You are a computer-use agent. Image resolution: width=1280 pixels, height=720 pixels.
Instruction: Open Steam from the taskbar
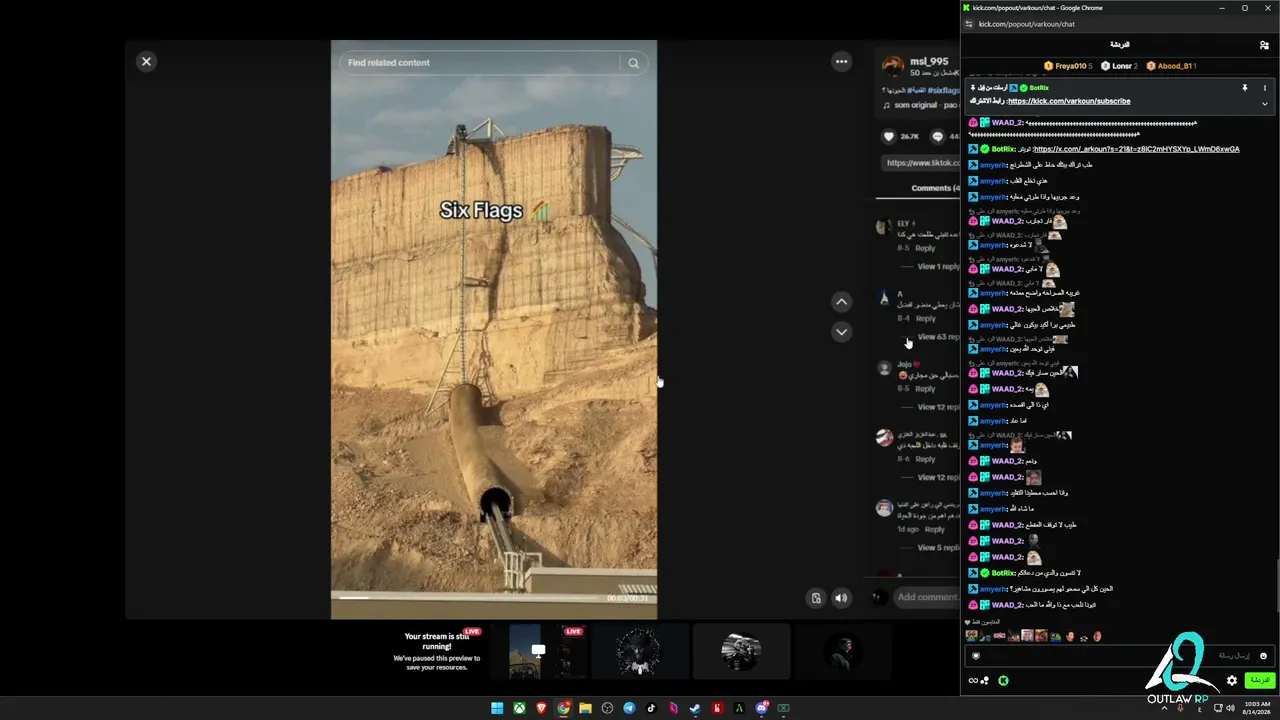pos(695,708)
